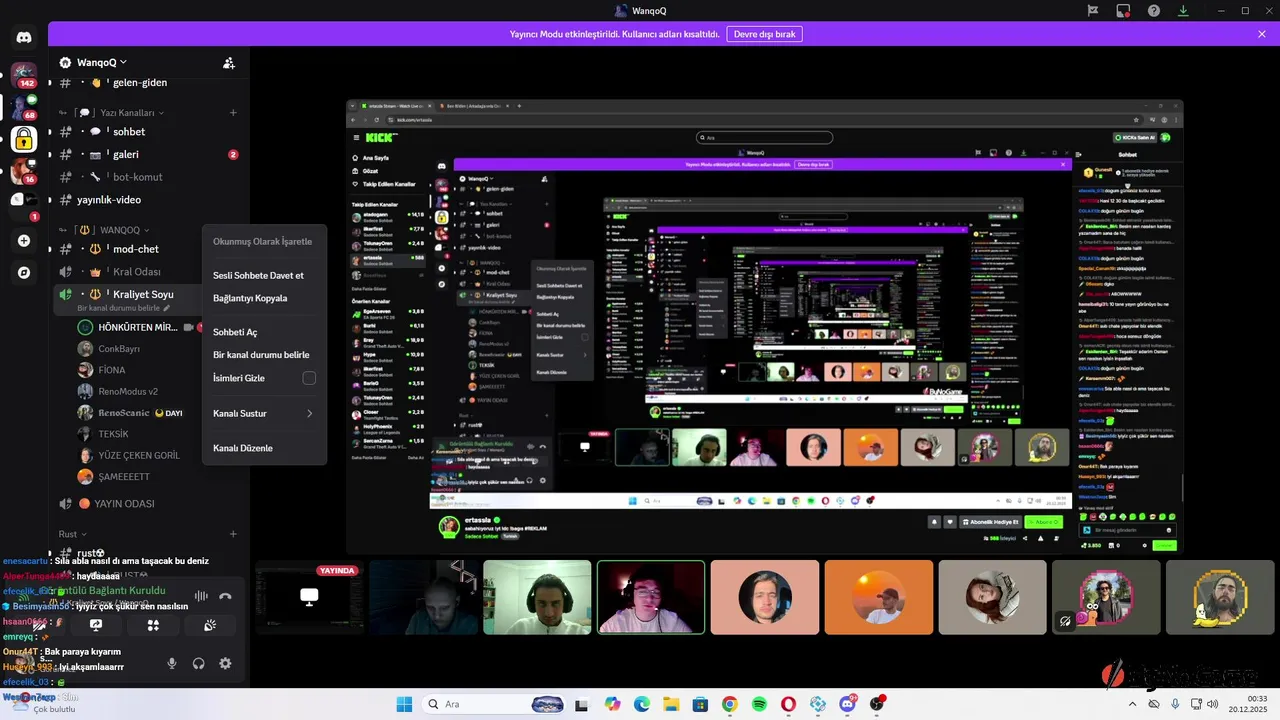This screenshot has height=720, width=1280.
Task: Open Inbox icon with red dot
Action: (1123, 10)
